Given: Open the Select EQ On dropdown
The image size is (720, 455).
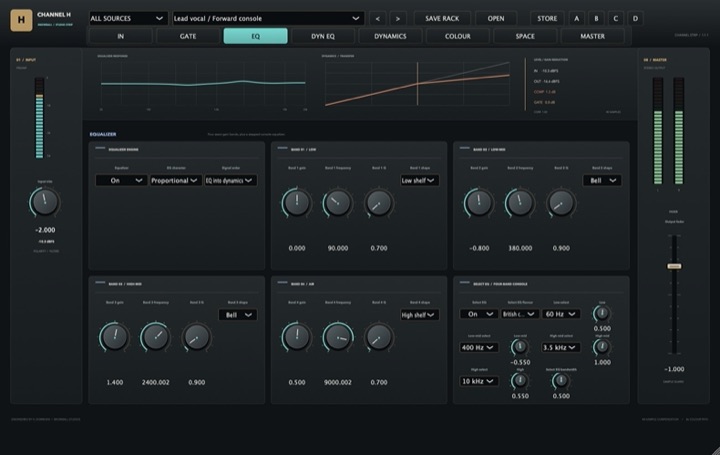Looking at the screenshot, I should [x=479, y=314].
